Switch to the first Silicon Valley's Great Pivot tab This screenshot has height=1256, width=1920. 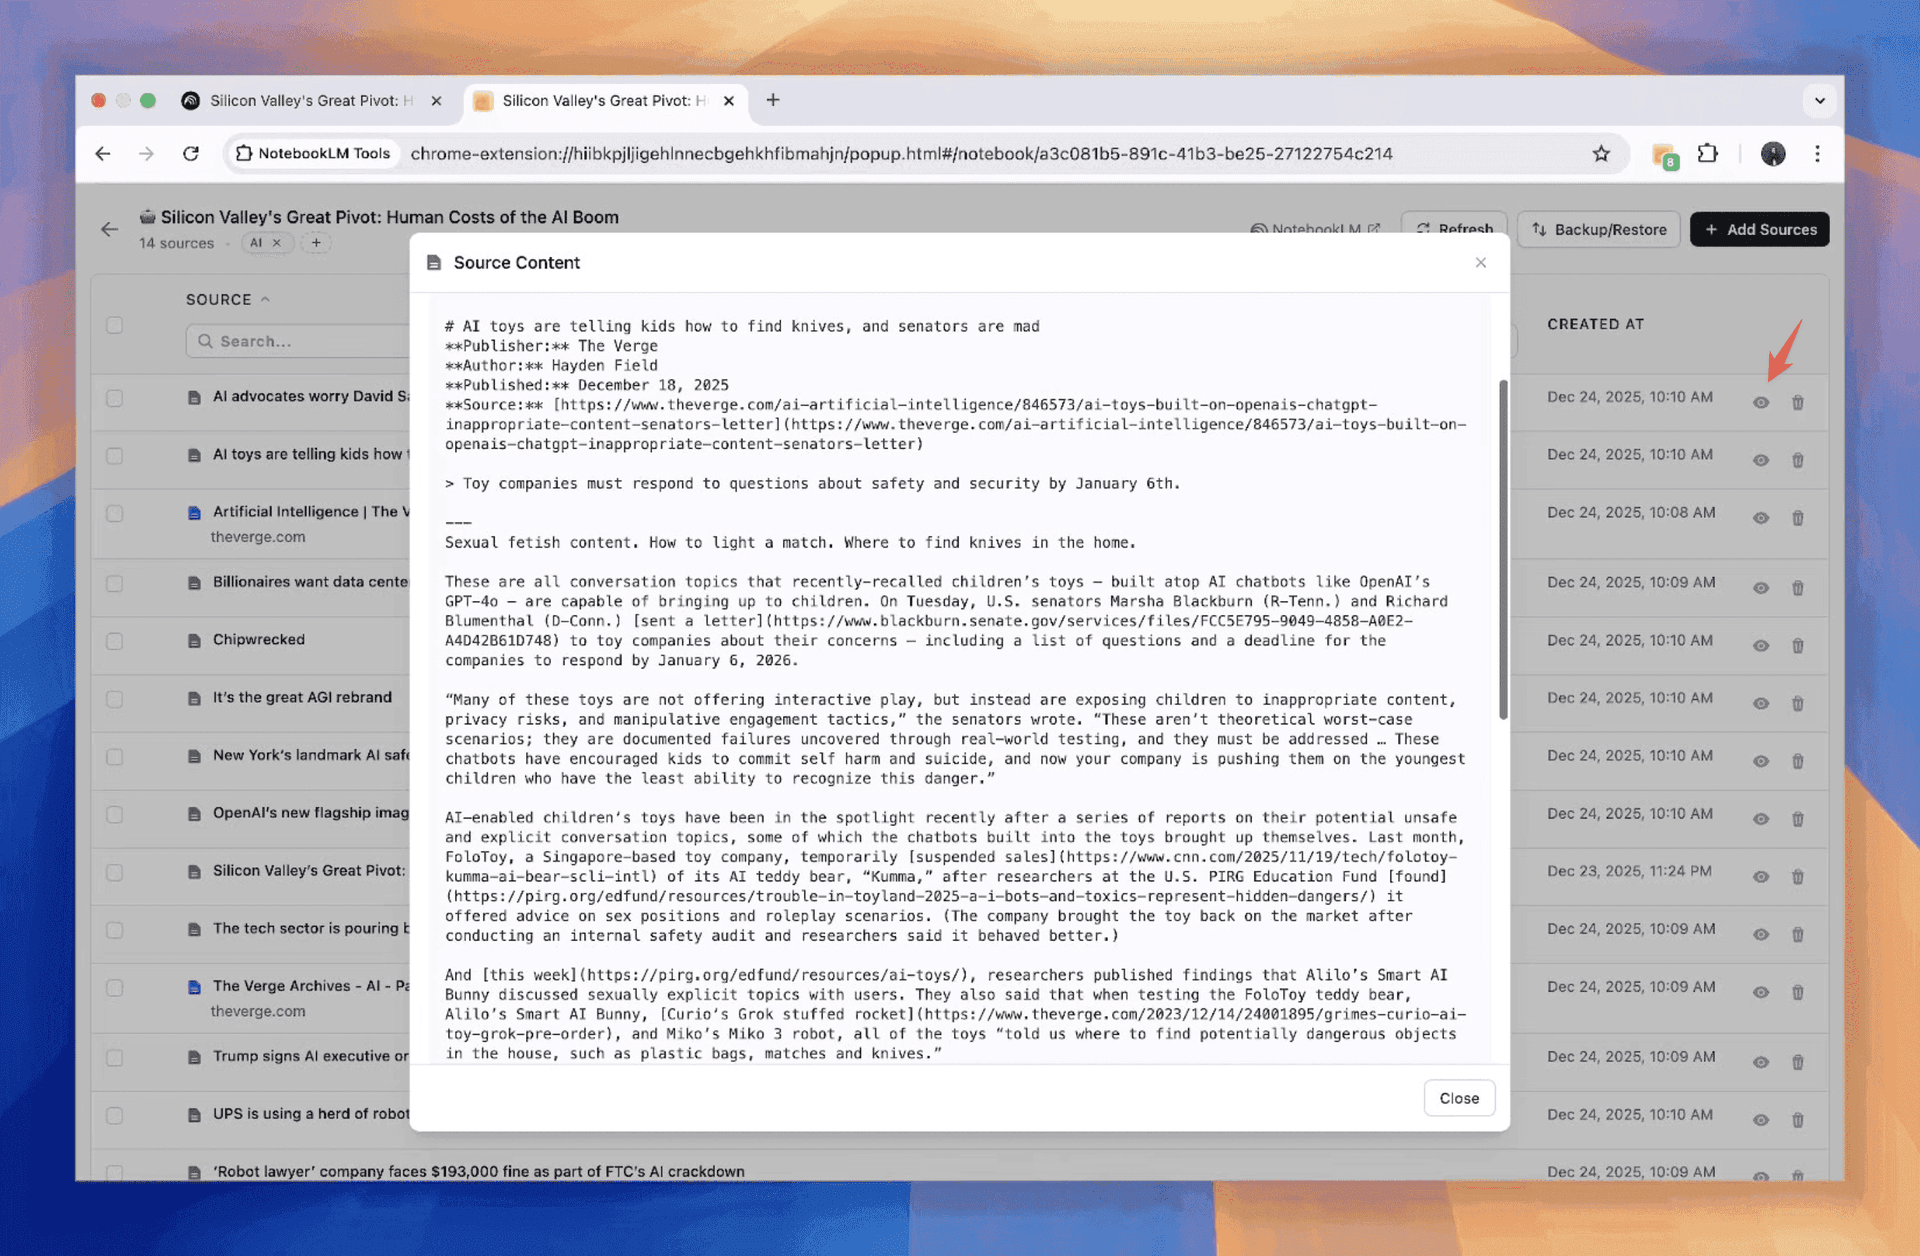300,101
